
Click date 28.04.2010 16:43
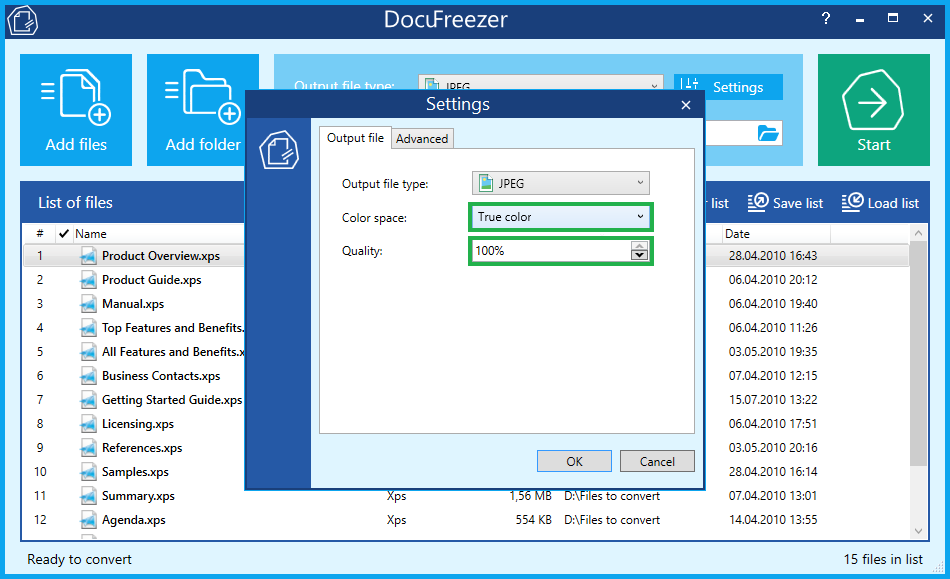point(772,256)
